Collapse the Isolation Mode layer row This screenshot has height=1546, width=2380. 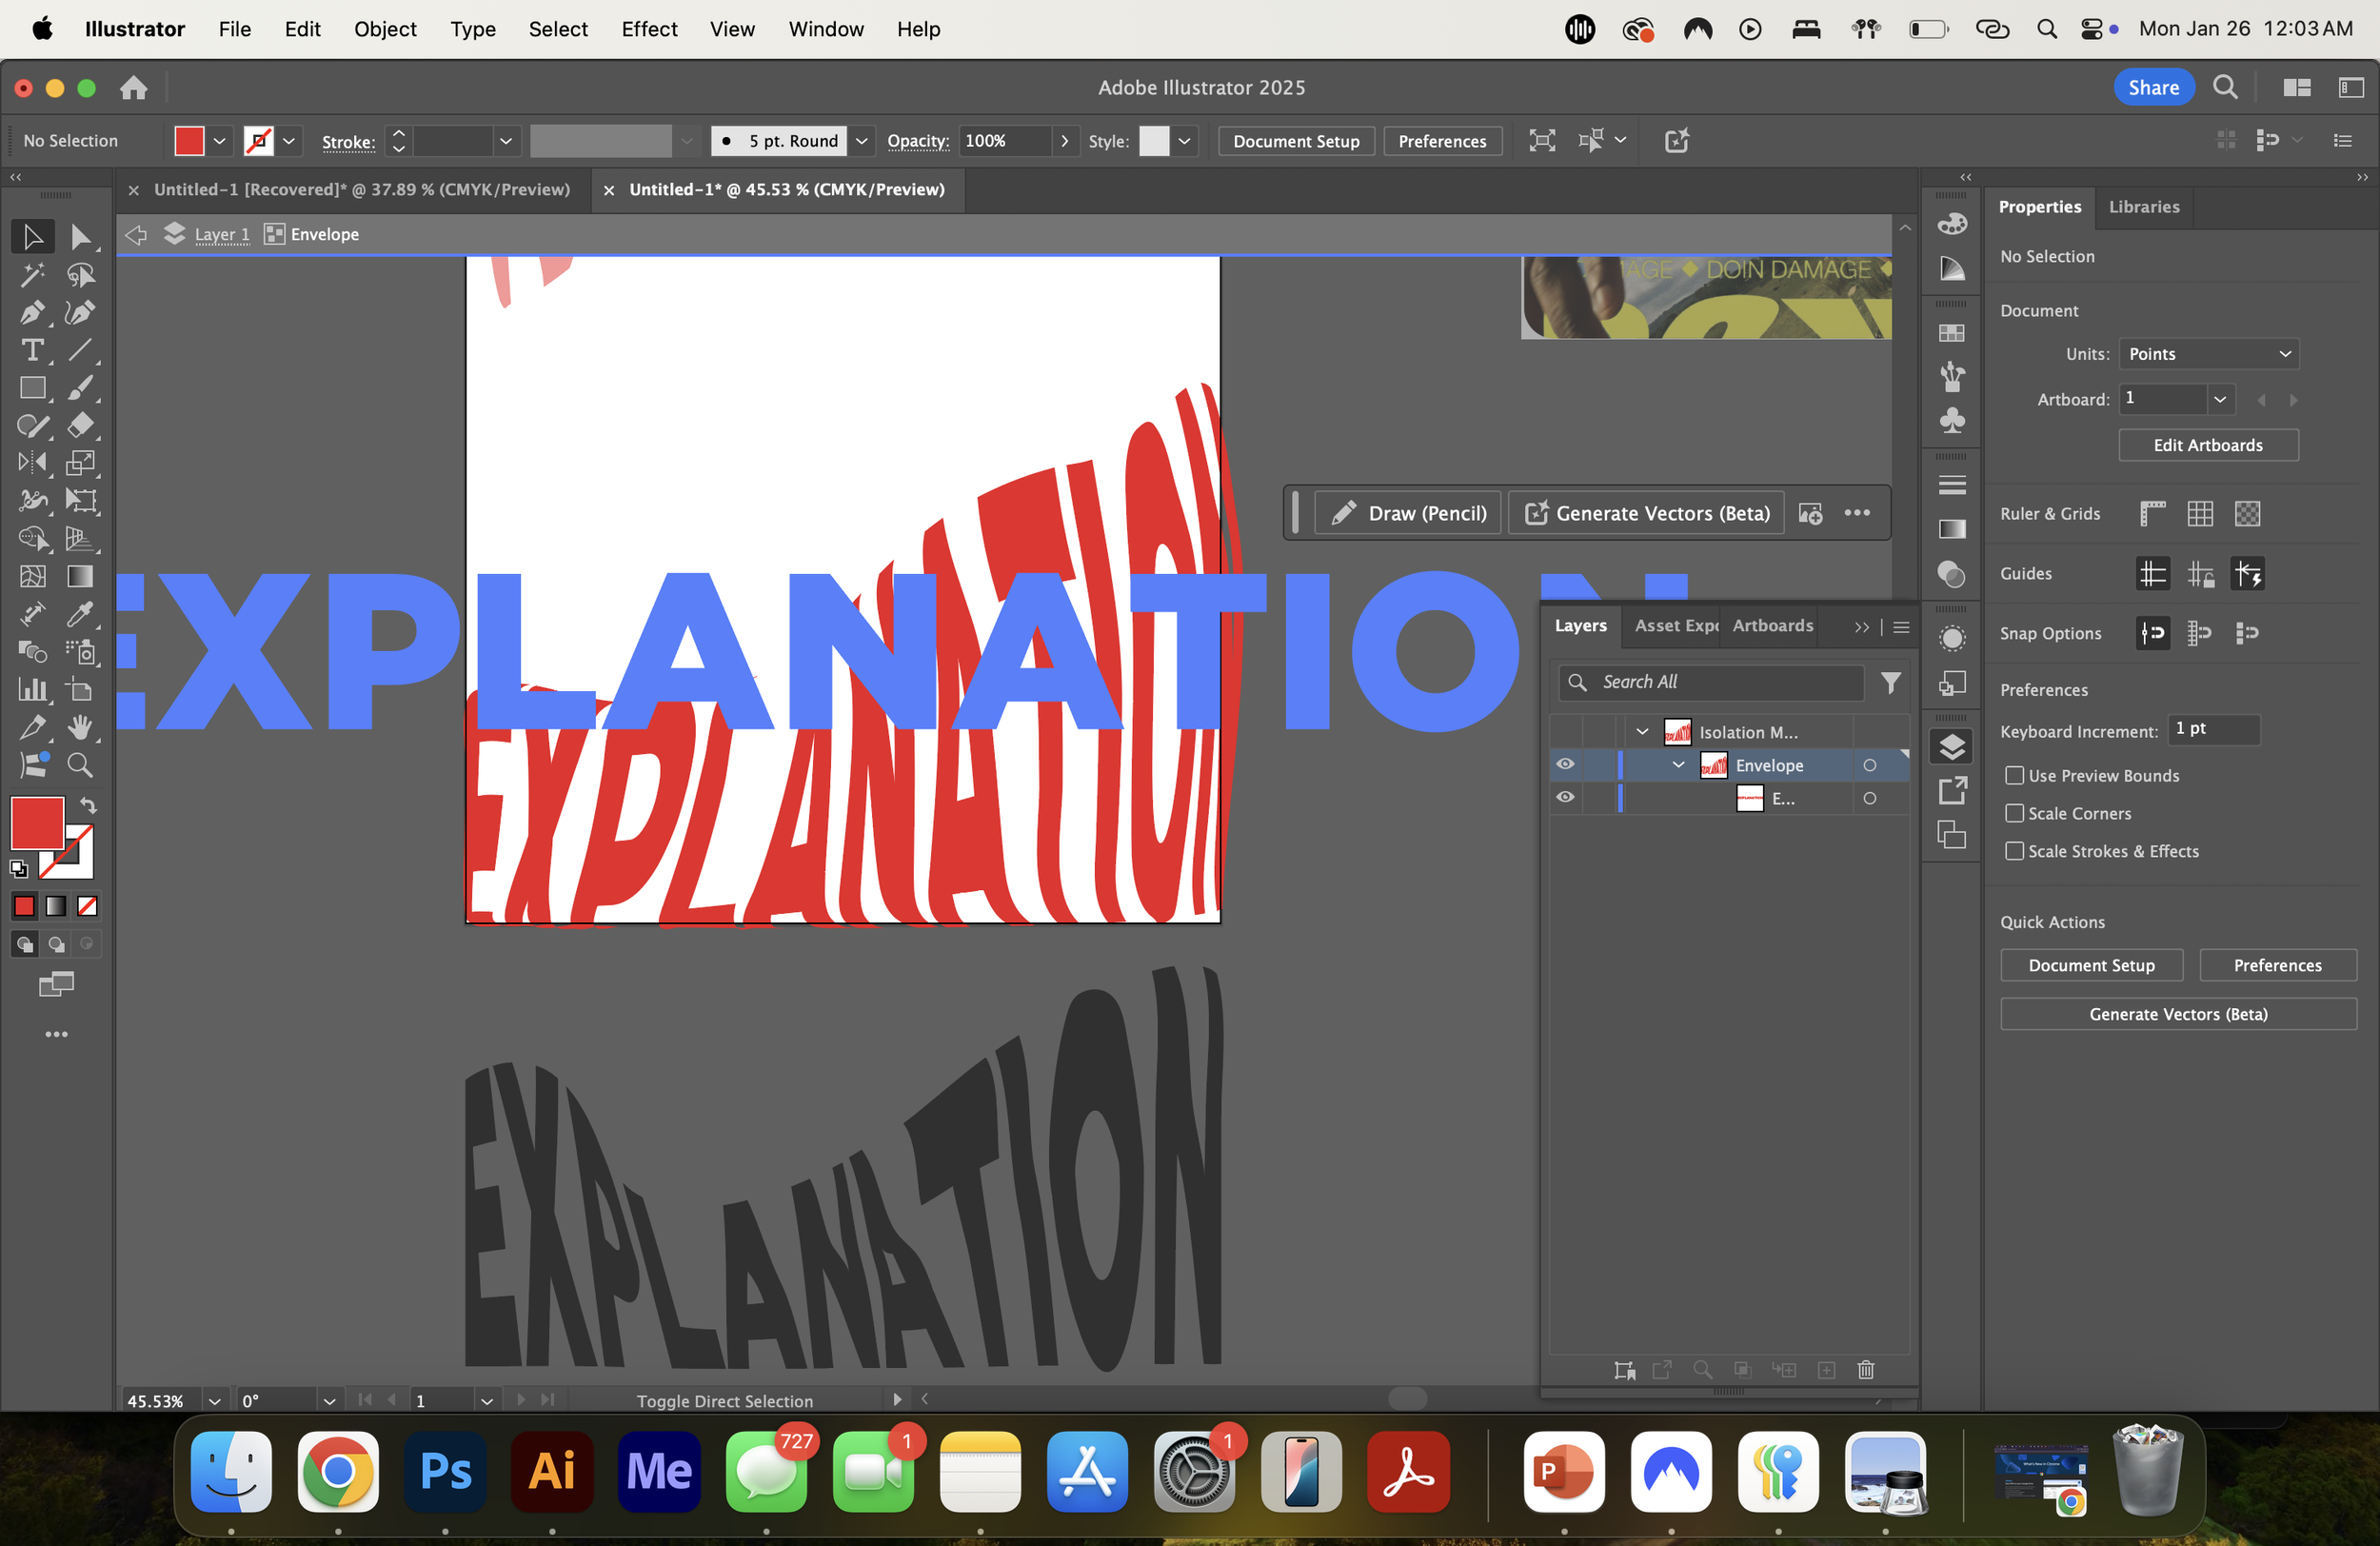tap(1642, 732)
